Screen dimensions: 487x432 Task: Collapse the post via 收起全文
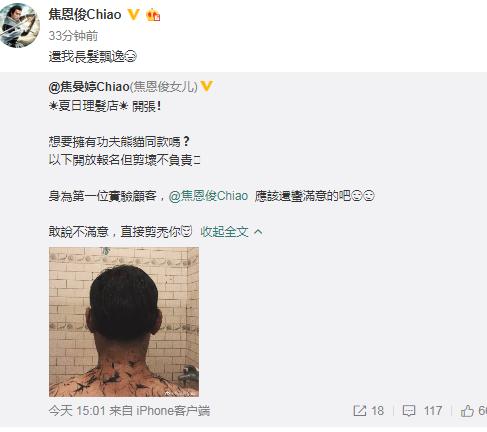tap(225, 232)
